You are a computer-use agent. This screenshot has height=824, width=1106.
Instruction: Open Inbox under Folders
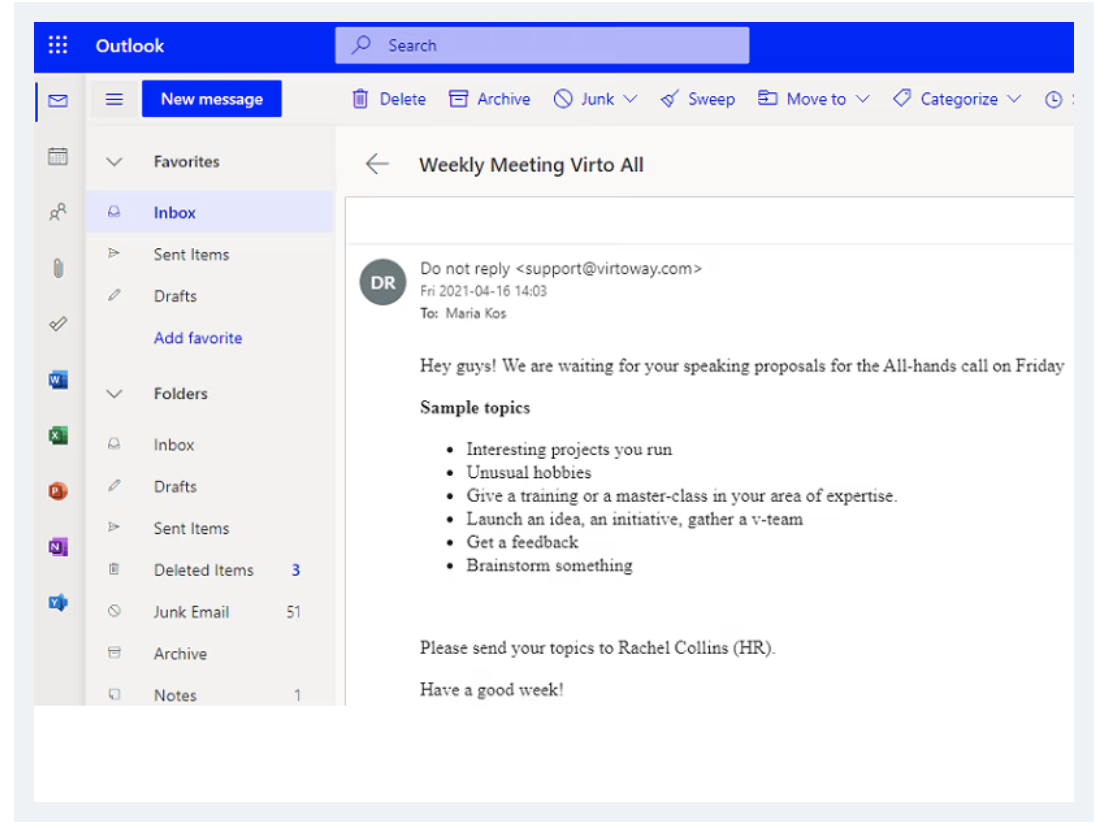[209, 445]
